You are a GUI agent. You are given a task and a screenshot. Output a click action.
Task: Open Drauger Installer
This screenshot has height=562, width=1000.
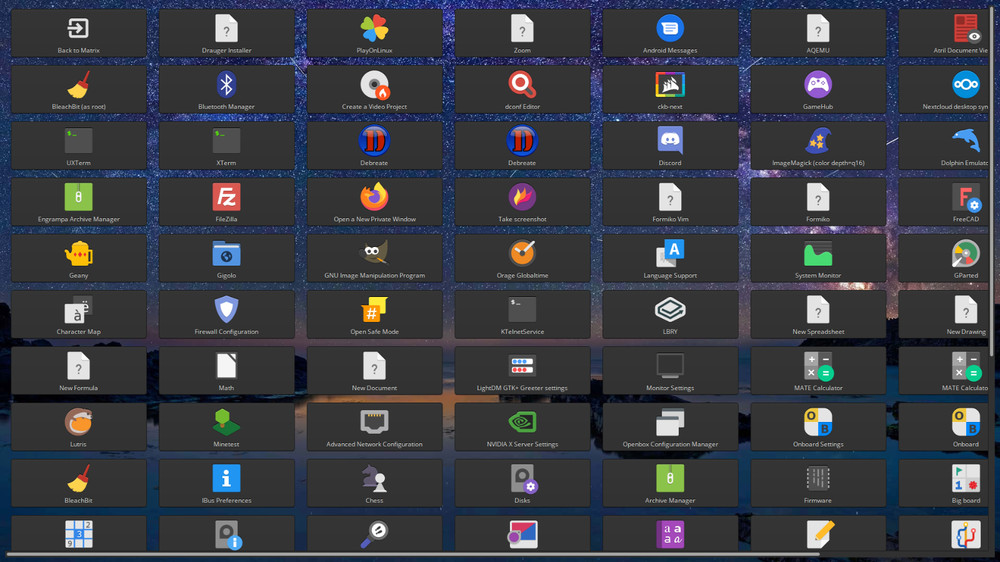(226, 33)
